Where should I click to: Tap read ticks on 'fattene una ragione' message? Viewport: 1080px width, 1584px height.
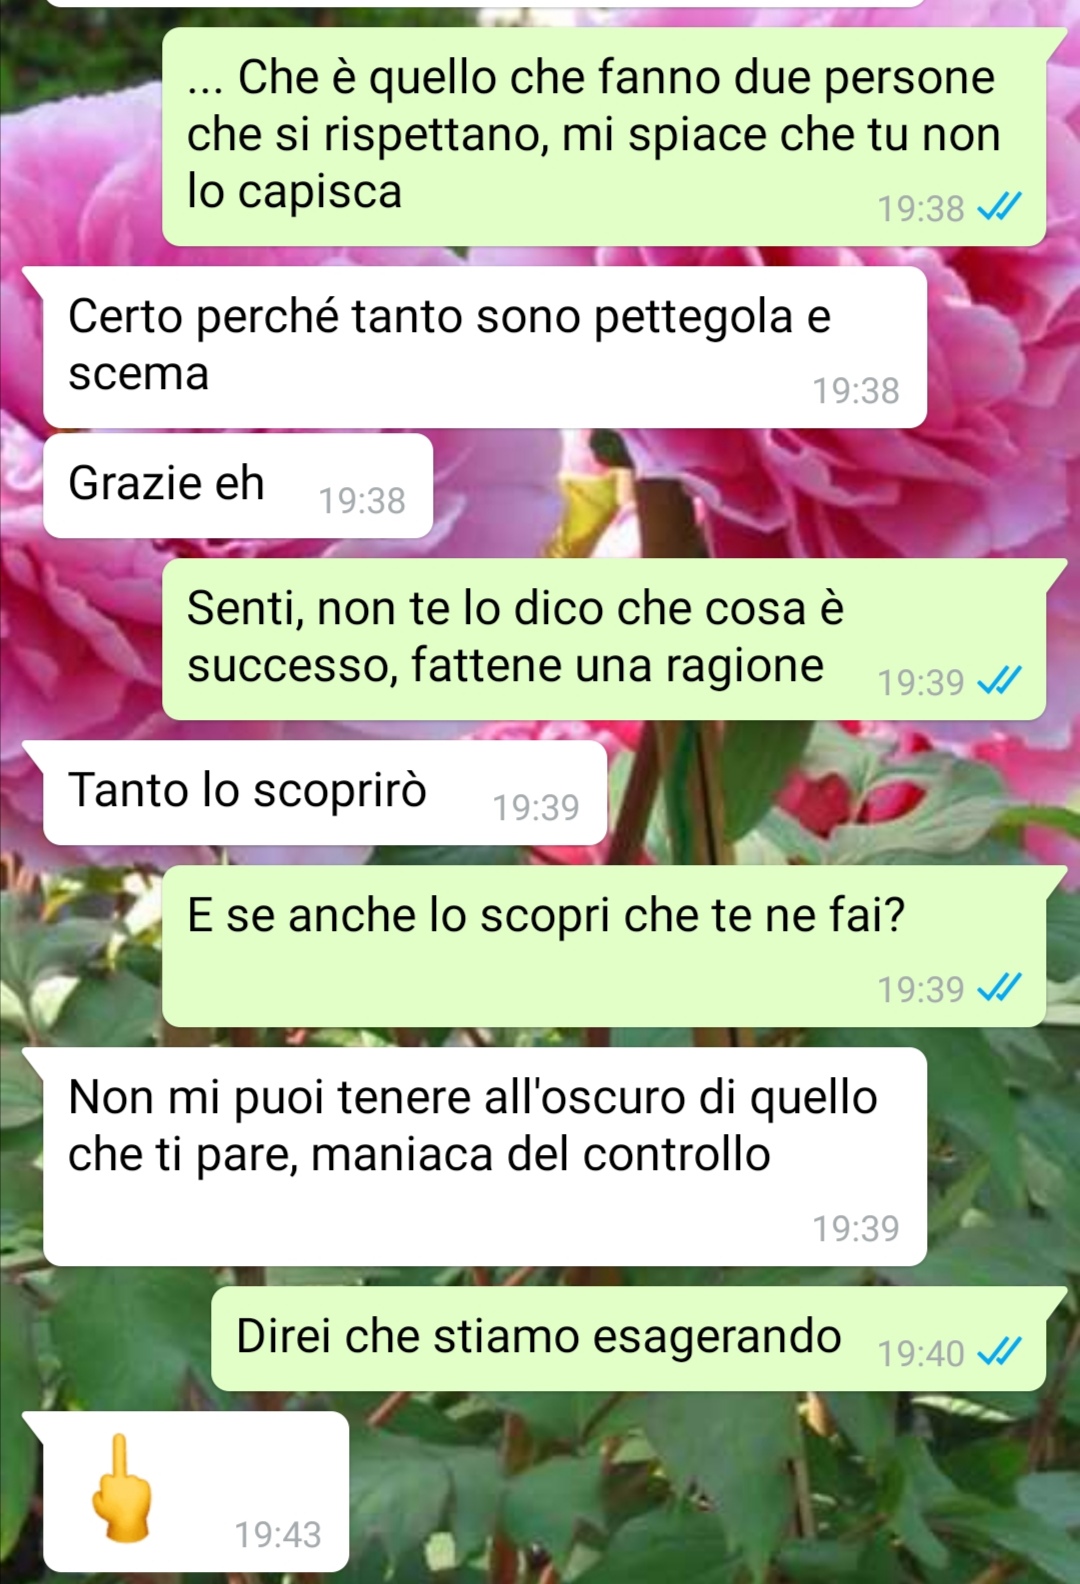click(999, 682)
